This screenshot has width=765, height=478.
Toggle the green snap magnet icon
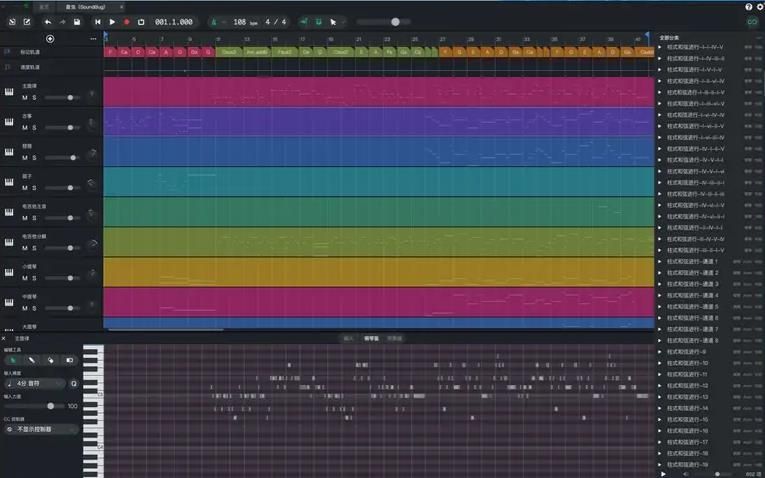[x=319, y=22]
